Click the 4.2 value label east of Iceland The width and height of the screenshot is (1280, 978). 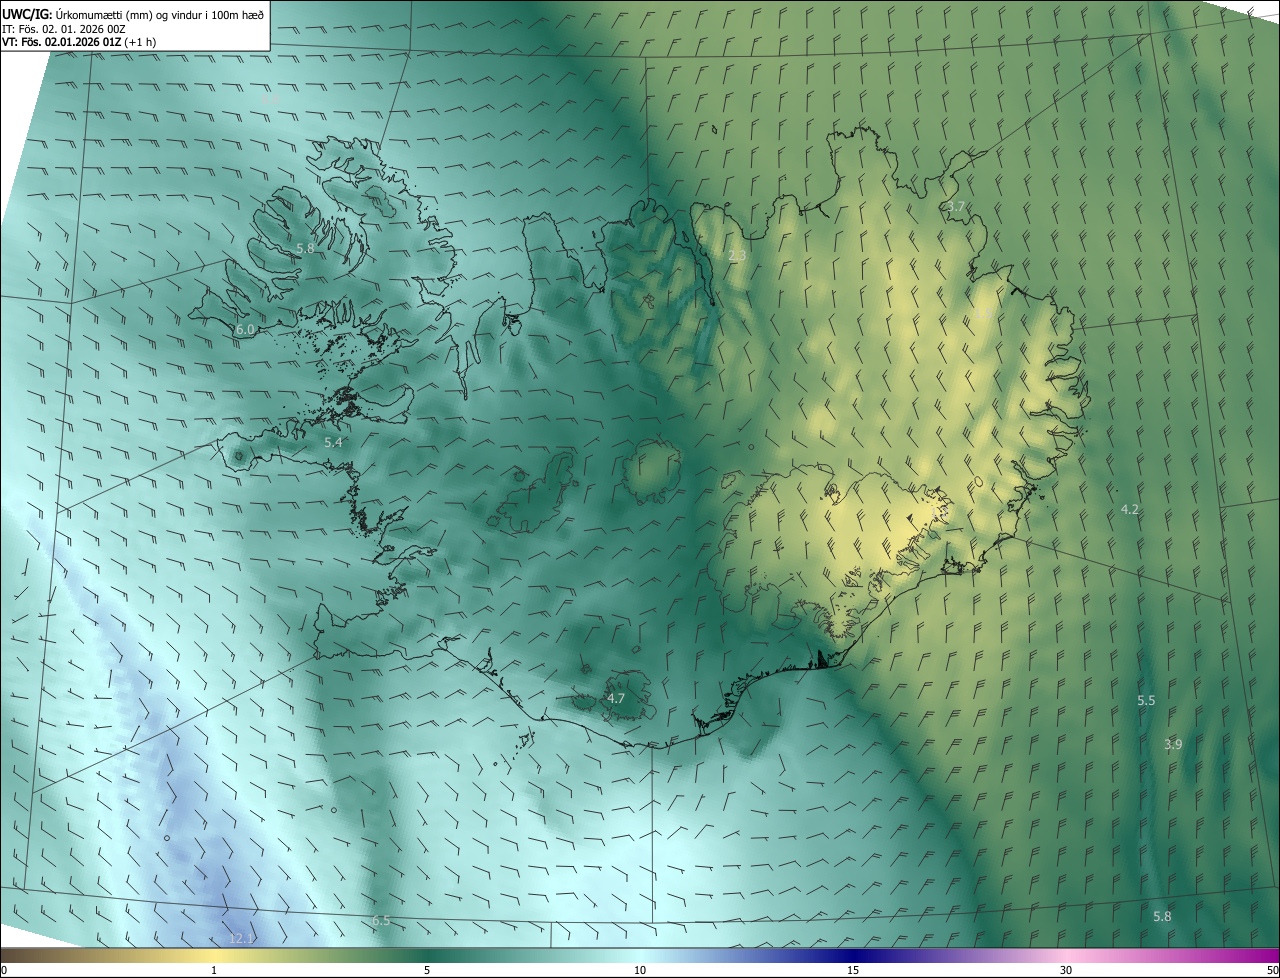coord(1130,509)
